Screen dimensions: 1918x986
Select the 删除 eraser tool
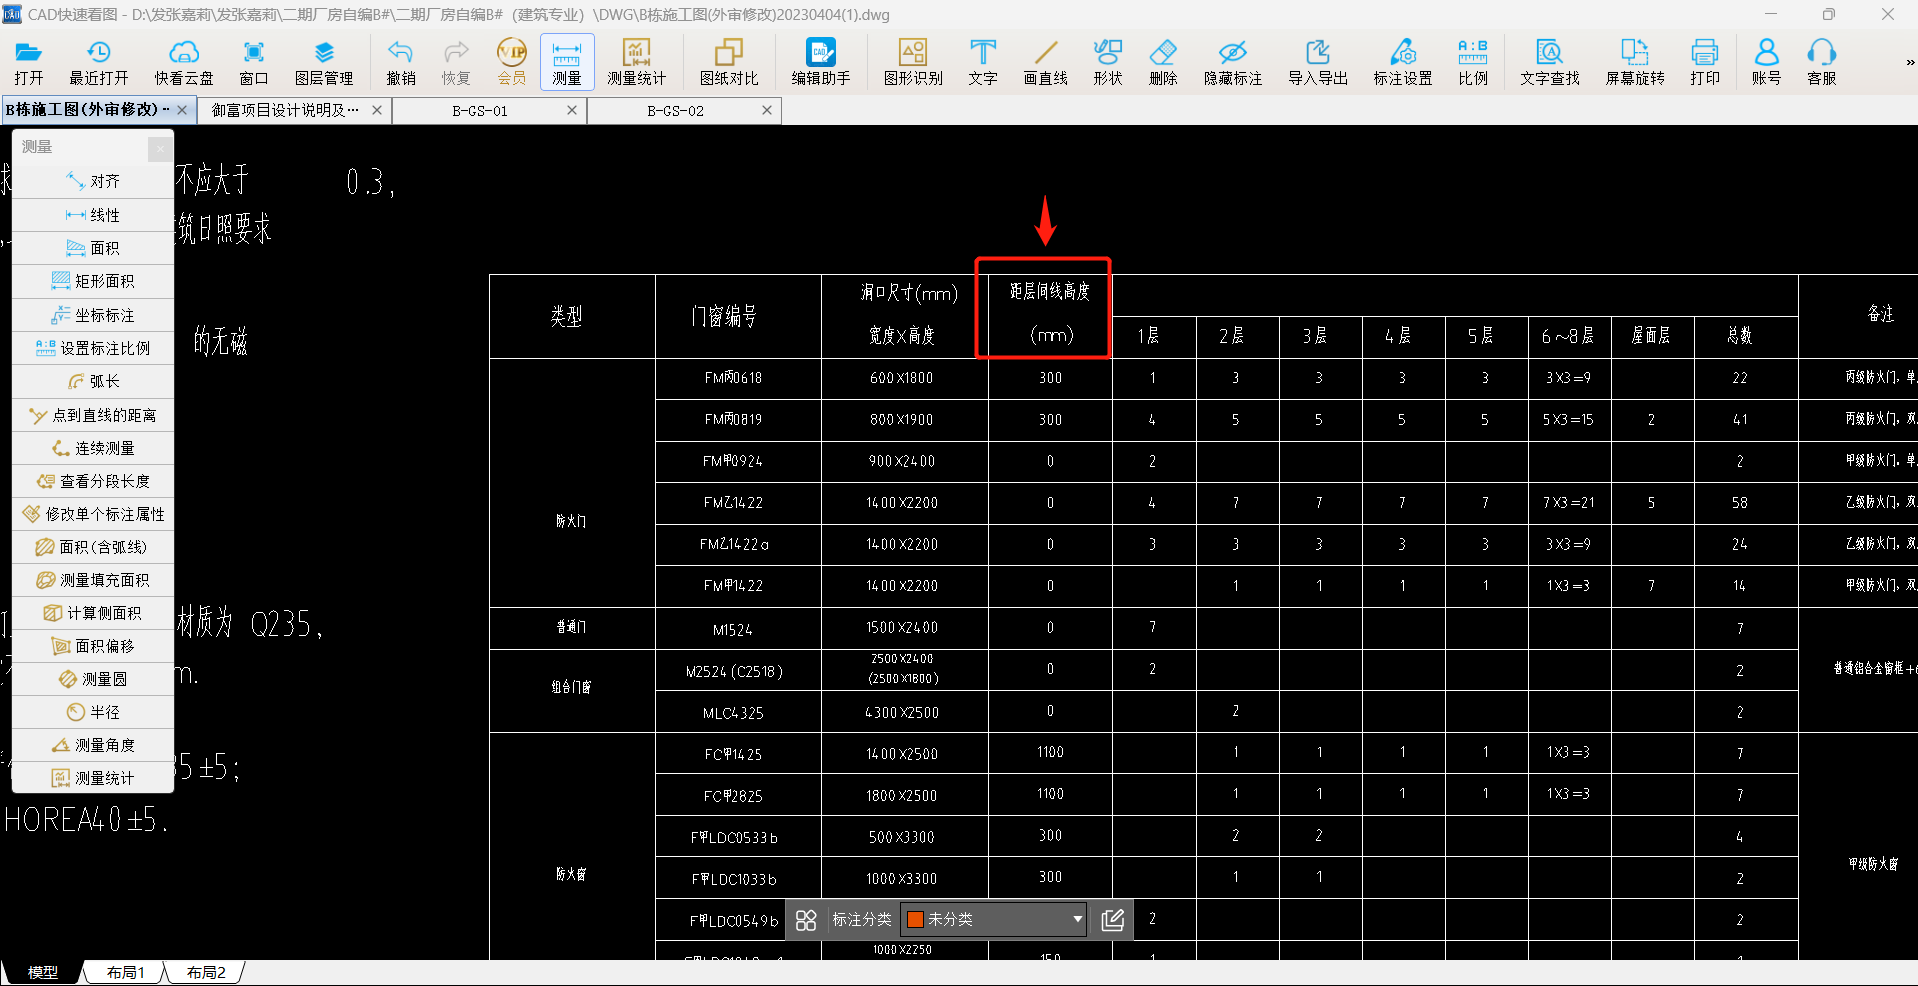(1163, 62)
